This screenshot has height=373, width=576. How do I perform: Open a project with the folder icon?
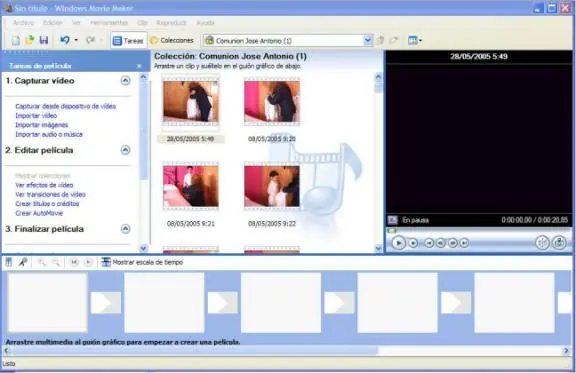29,40
